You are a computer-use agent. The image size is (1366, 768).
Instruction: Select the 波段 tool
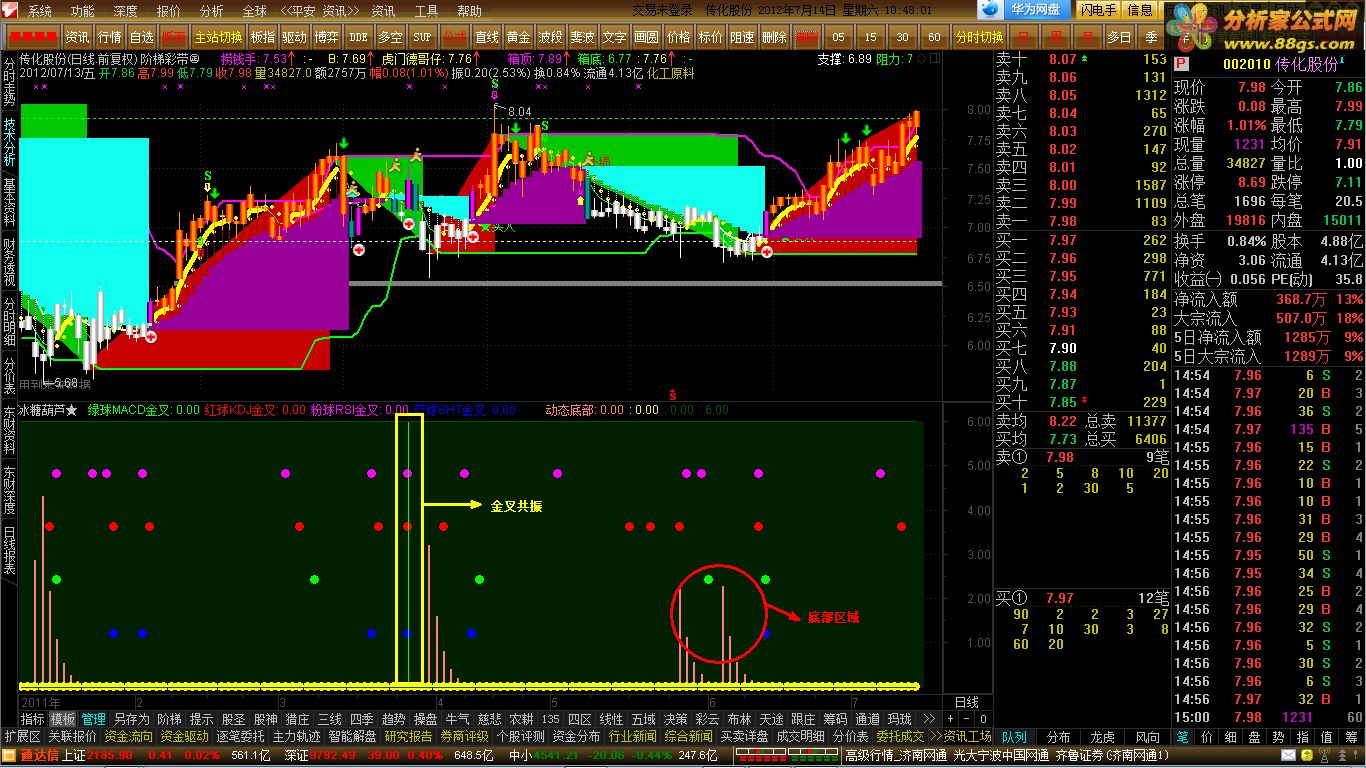[x=550, y=37]
